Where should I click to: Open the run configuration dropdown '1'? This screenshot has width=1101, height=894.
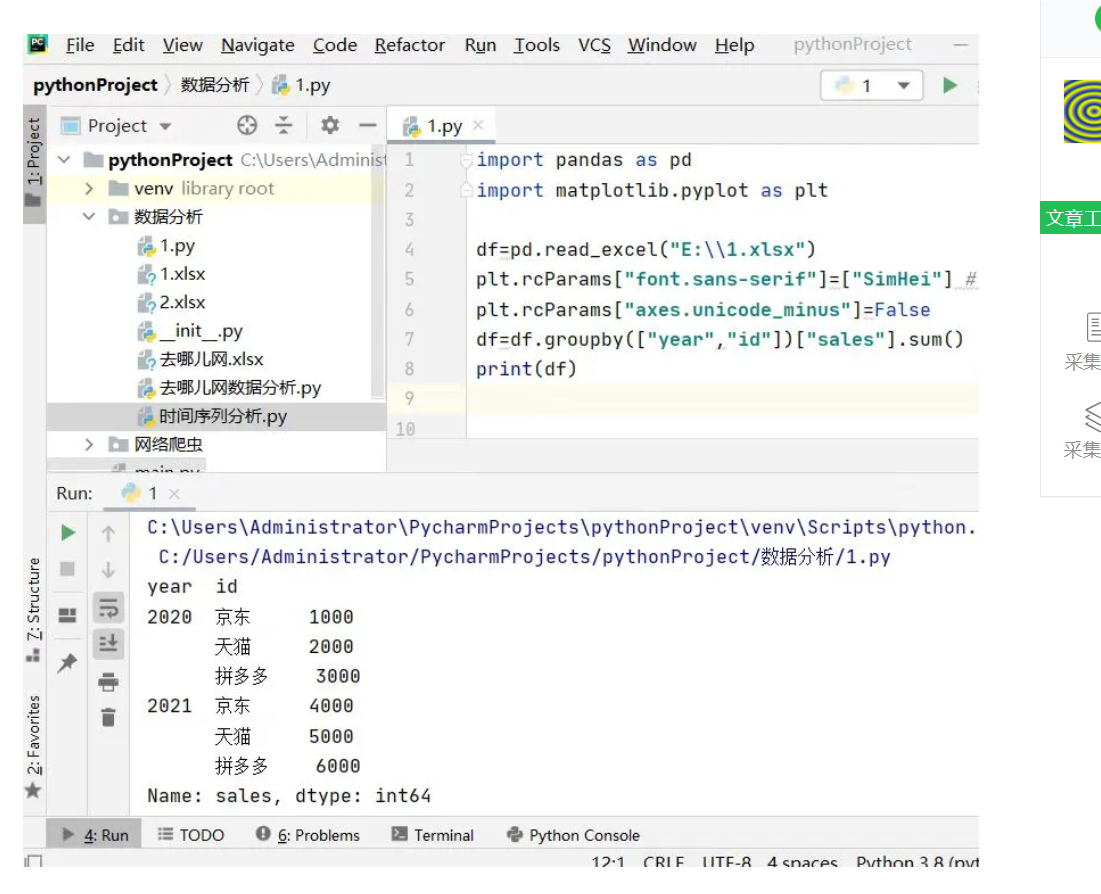905,86
